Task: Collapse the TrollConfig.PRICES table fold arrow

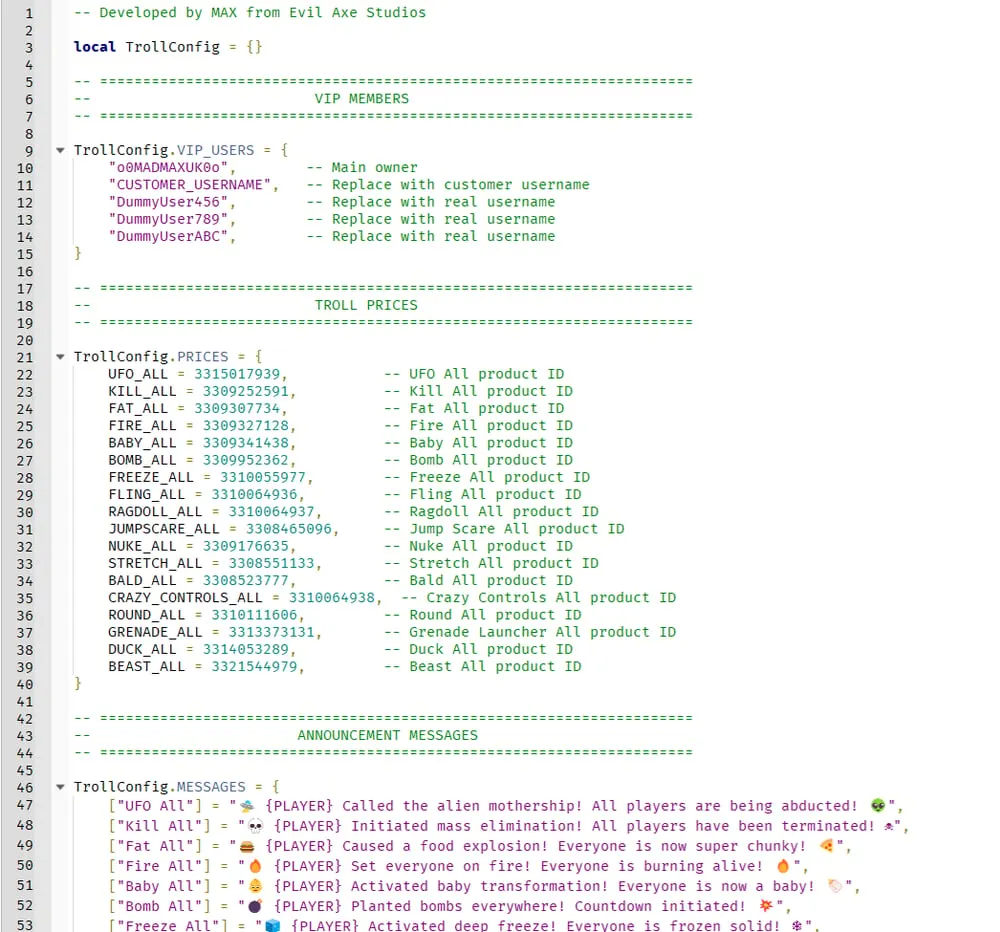Action: pyautogui.click(x=61, y=357)
